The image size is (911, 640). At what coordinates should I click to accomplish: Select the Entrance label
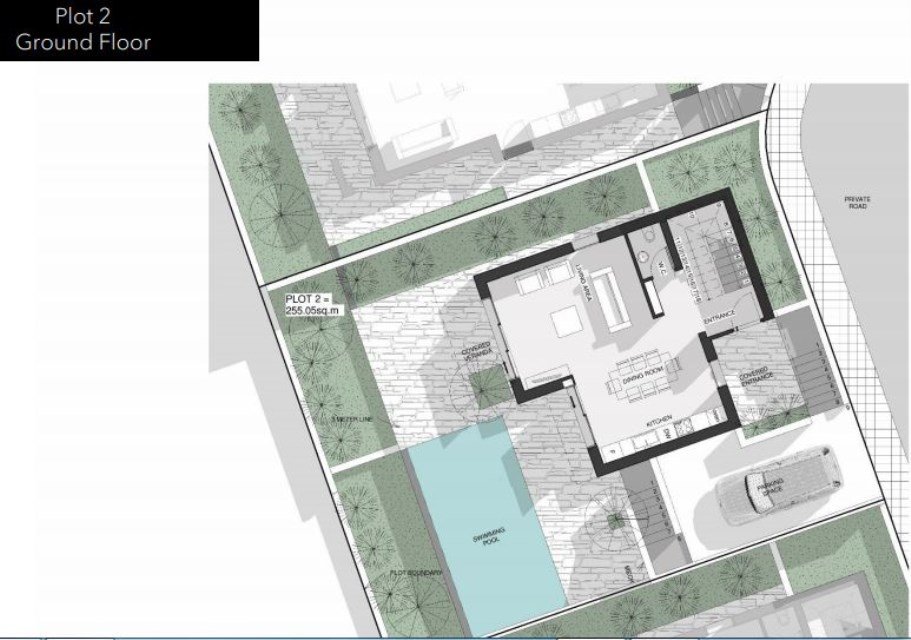pos(720,316)
